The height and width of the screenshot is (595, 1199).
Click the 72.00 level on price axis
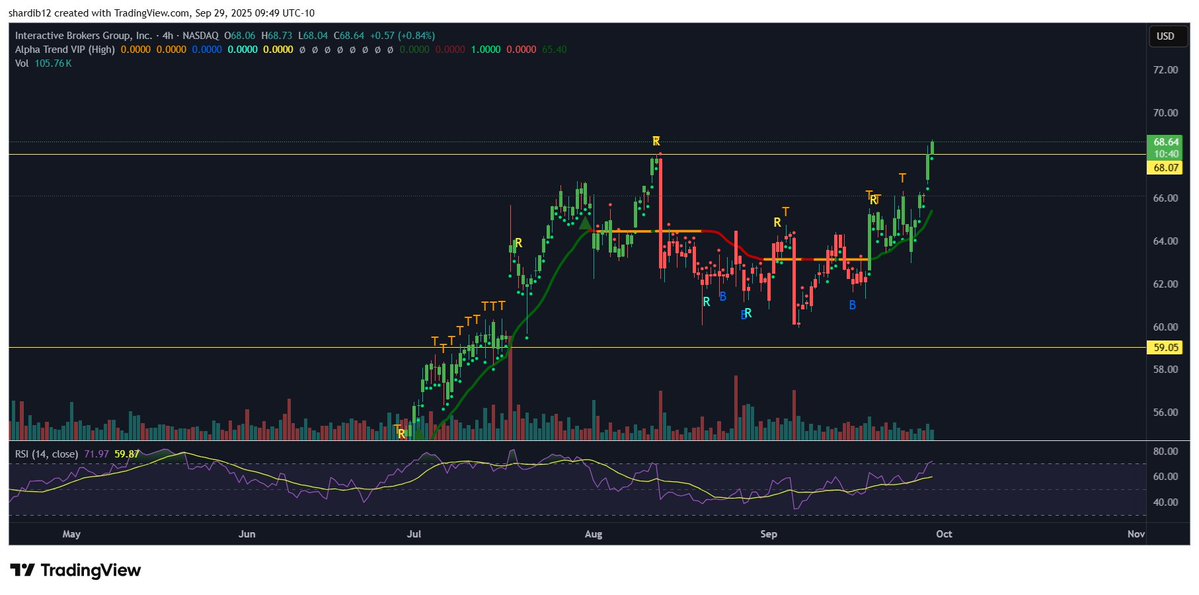(1164, 70)
